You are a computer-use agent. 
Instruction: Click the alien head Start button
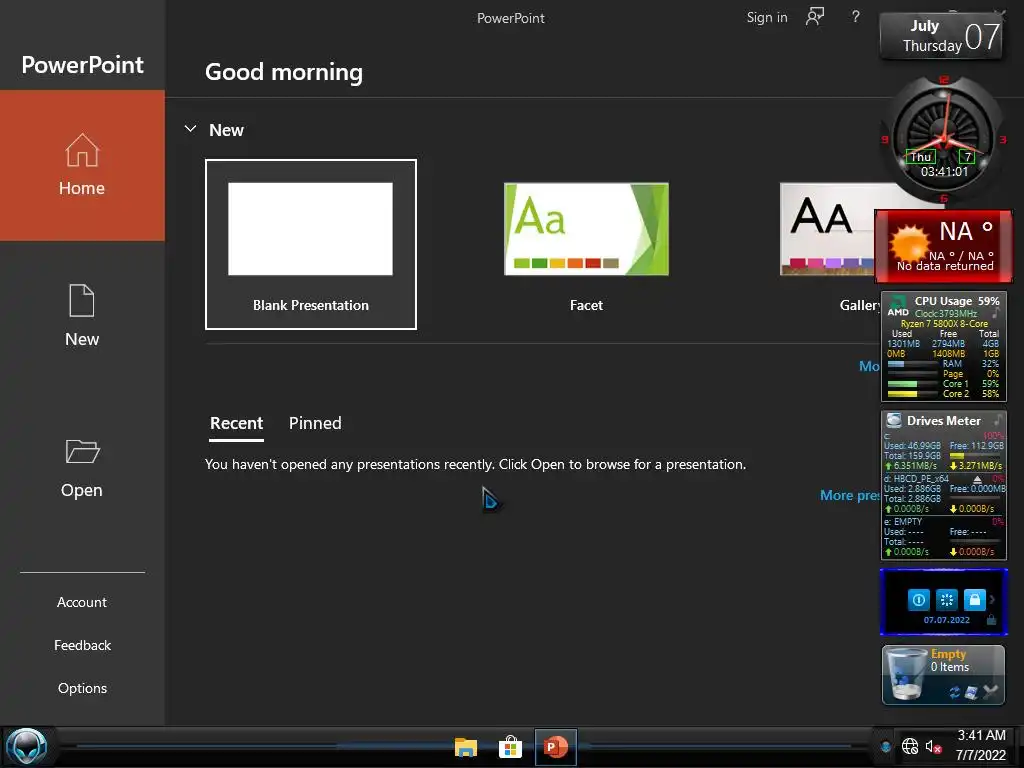[27, 746]
